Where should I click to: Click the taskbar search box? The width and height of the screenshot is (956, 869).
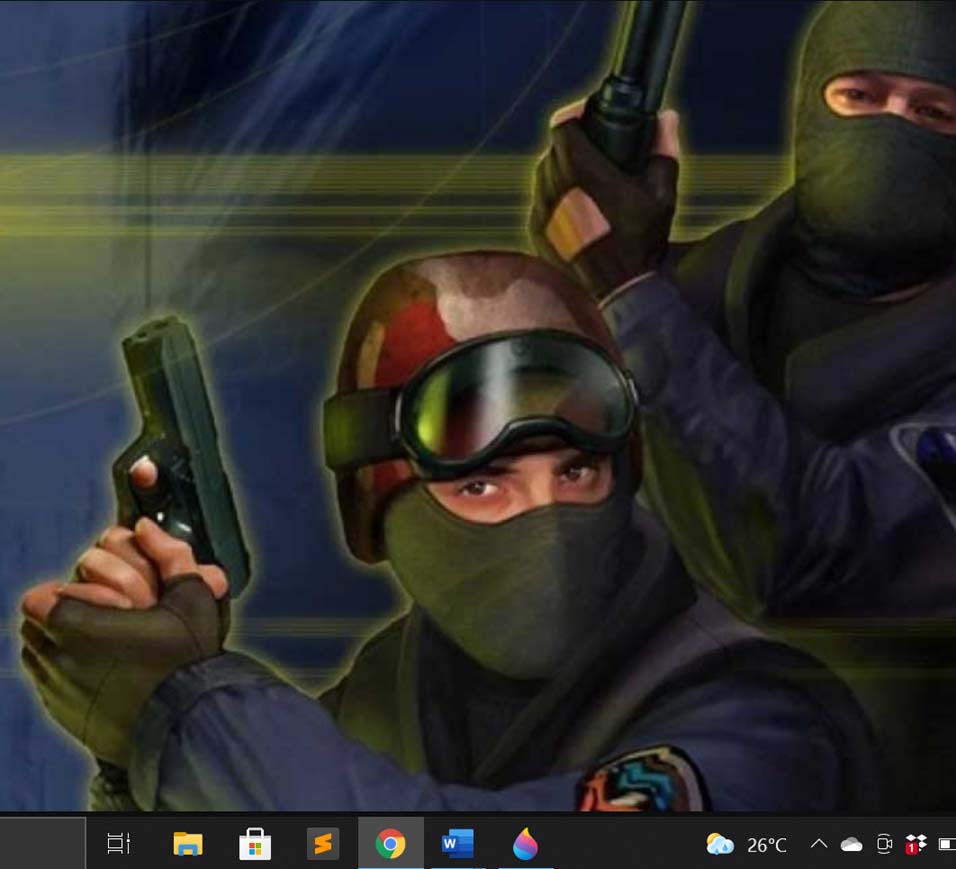(43, 843)
